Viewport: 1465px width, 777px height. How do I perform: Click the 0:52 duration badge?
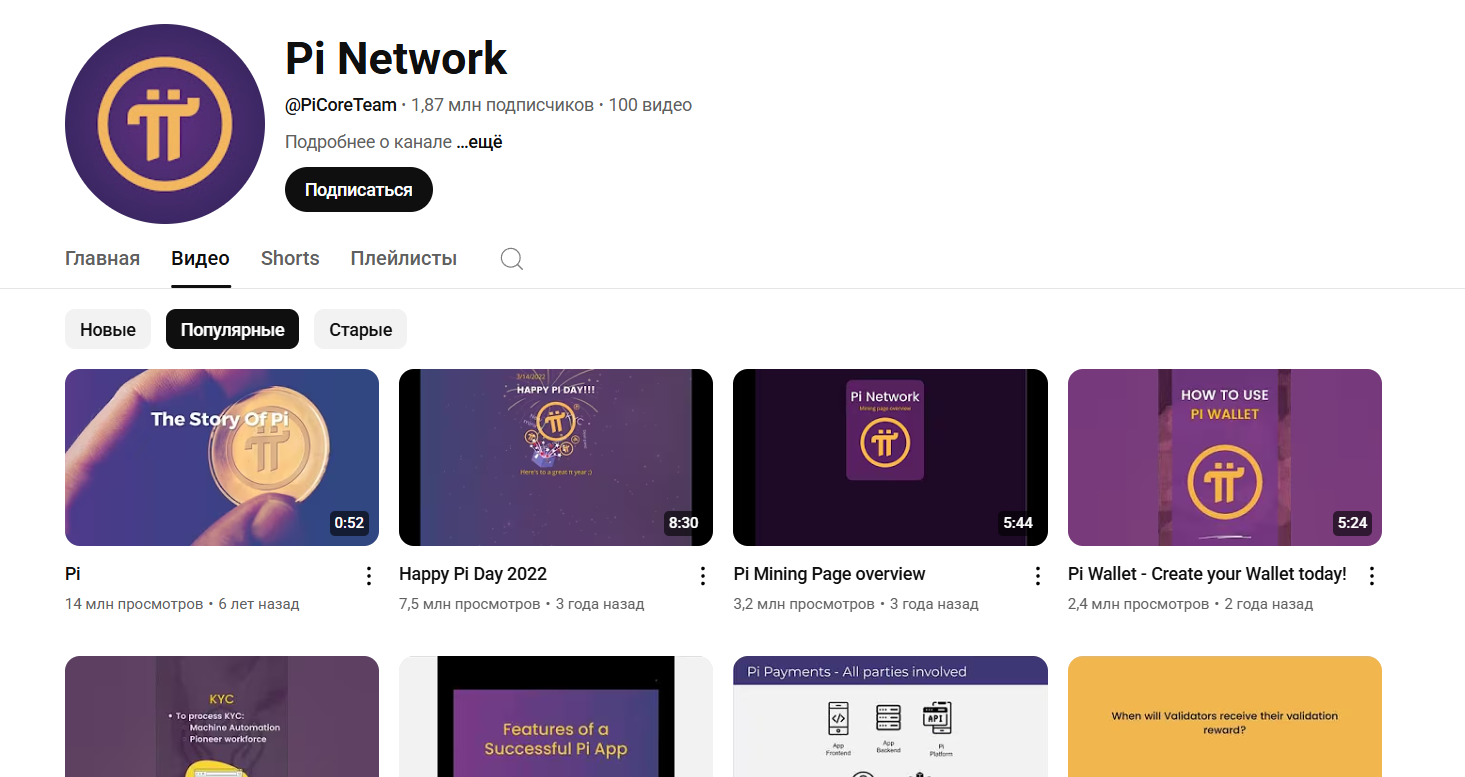pos(349,523)
